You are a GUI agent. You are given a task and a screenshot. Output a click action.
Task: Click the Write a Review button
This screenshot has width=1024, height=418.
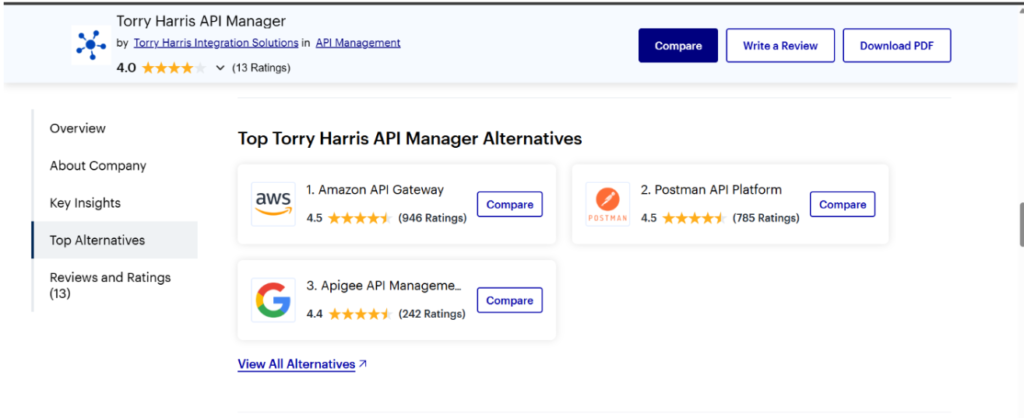coord(780,46)
